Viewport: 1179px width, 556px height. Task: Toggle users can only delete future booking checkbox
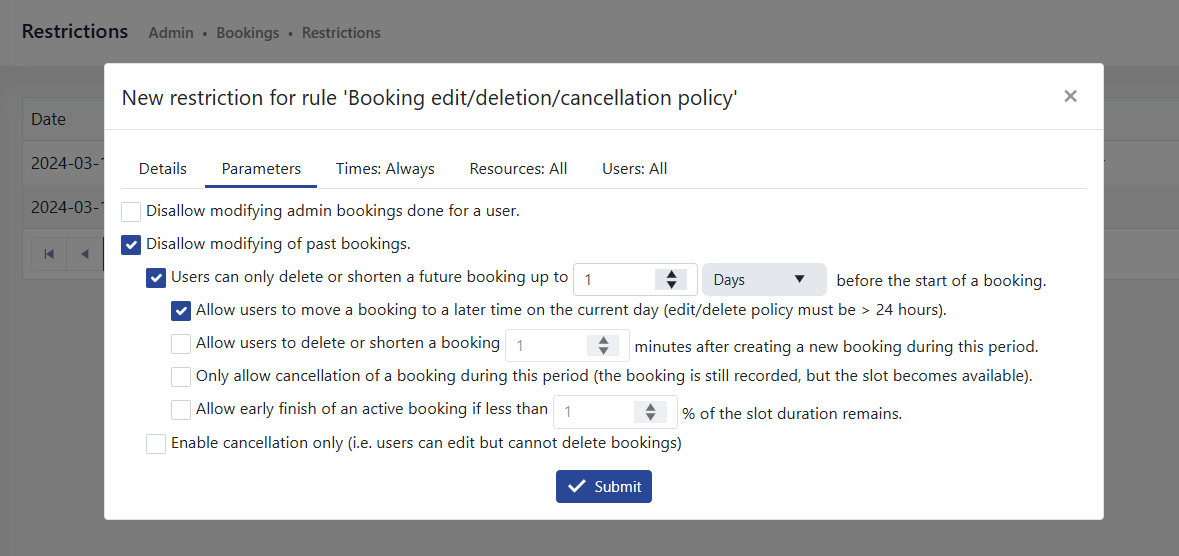point(156,278)
